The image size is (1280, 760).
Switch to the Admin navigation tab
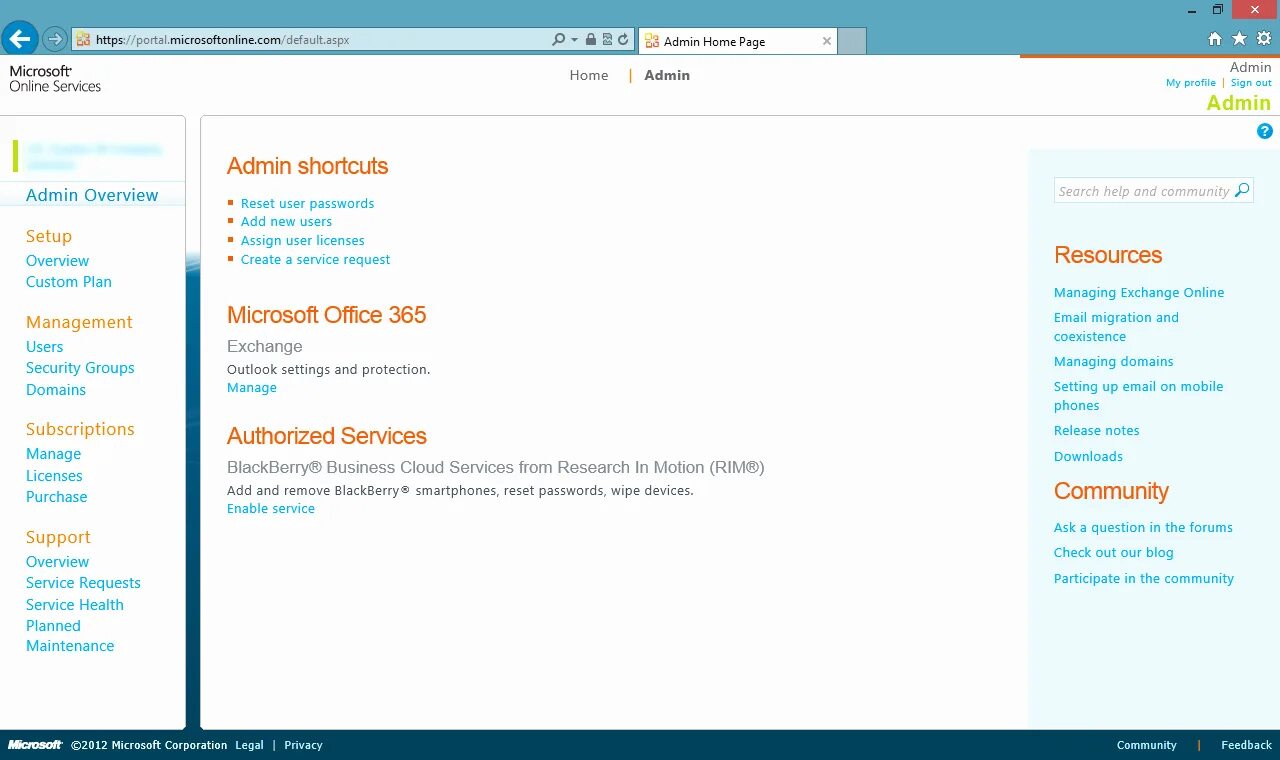[667, 75]
